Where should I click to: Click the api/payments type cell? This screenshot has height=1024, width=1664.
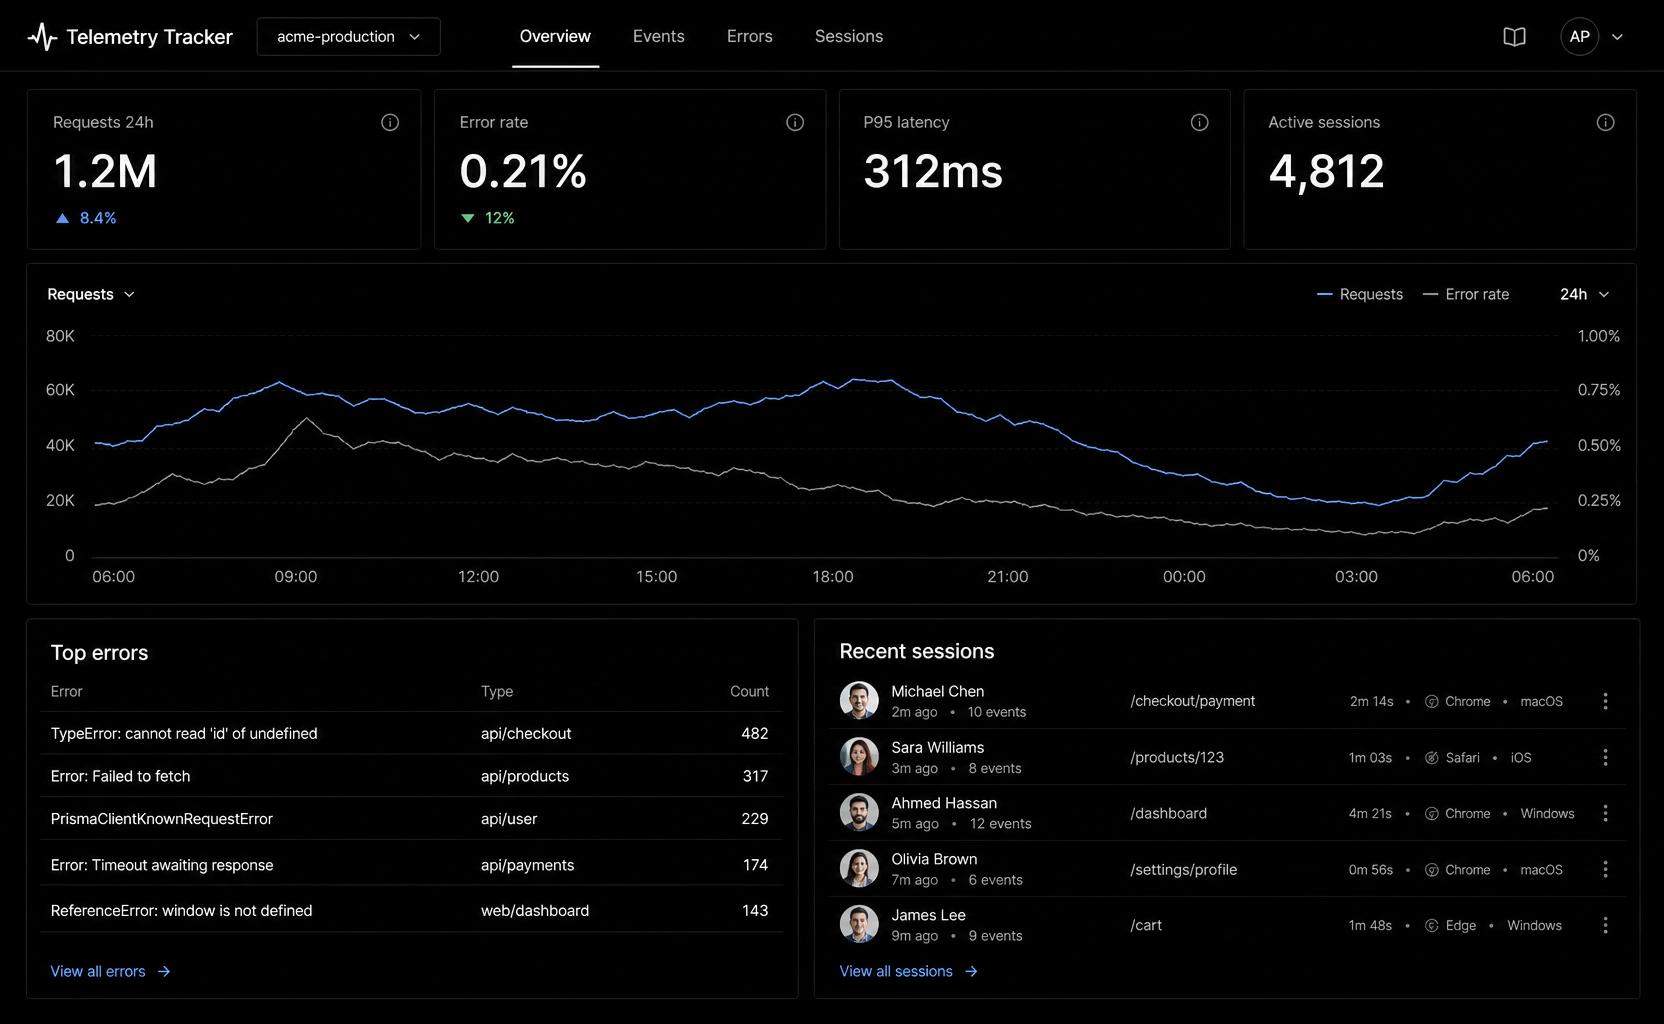coord(527,865)
